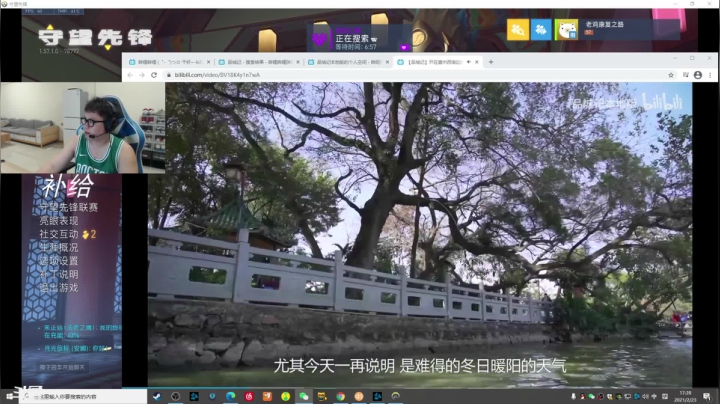Click the Windows taskbar search box
The width and height of the screenshot is (720, 404).
pyautogui.click(x=83, y=396)
